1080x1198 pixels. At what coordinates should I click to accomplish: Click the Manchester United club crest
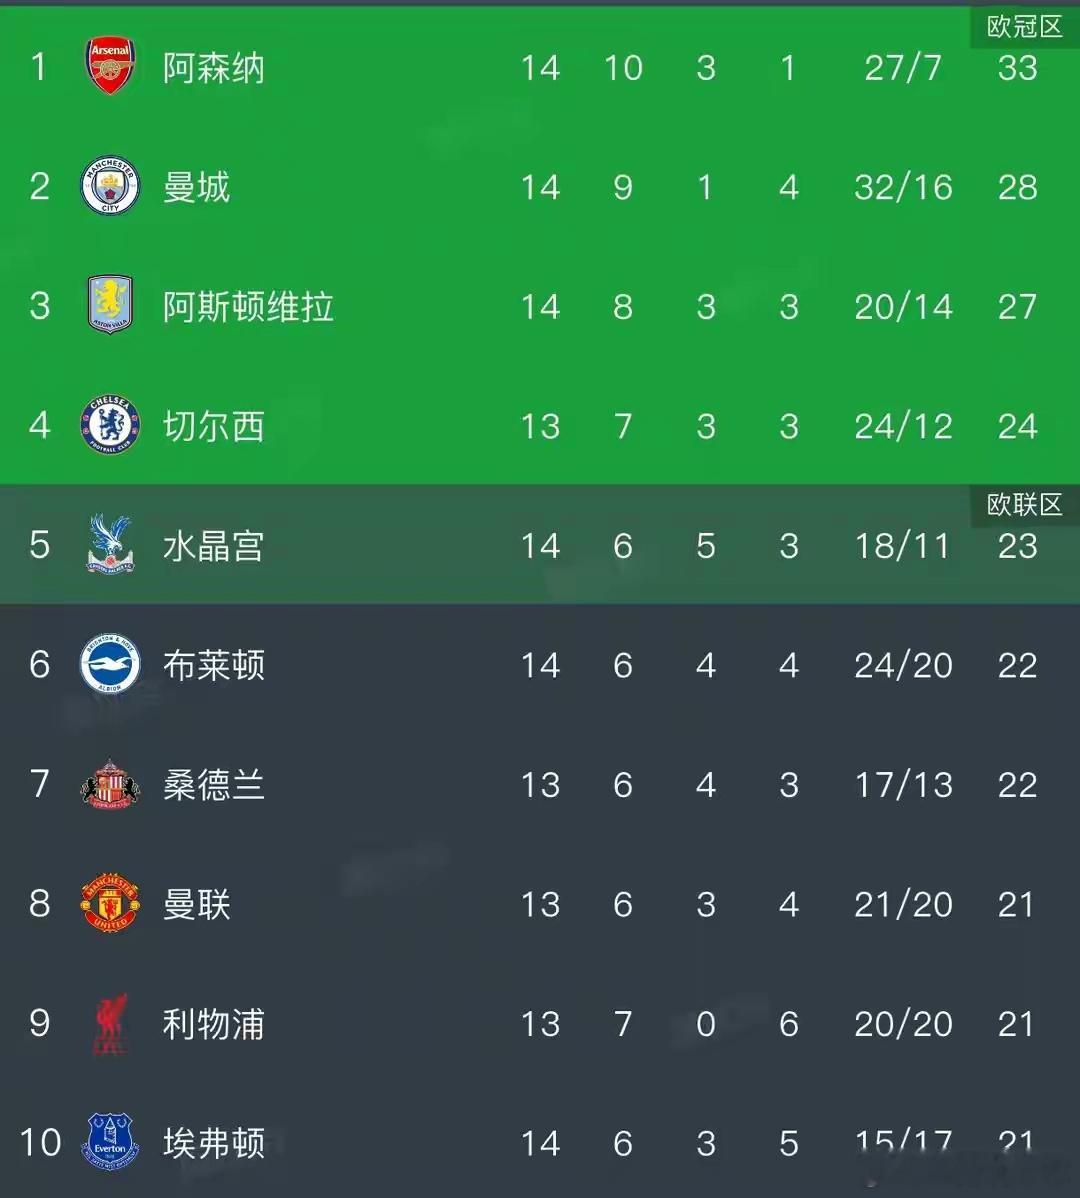pos(110,903)
